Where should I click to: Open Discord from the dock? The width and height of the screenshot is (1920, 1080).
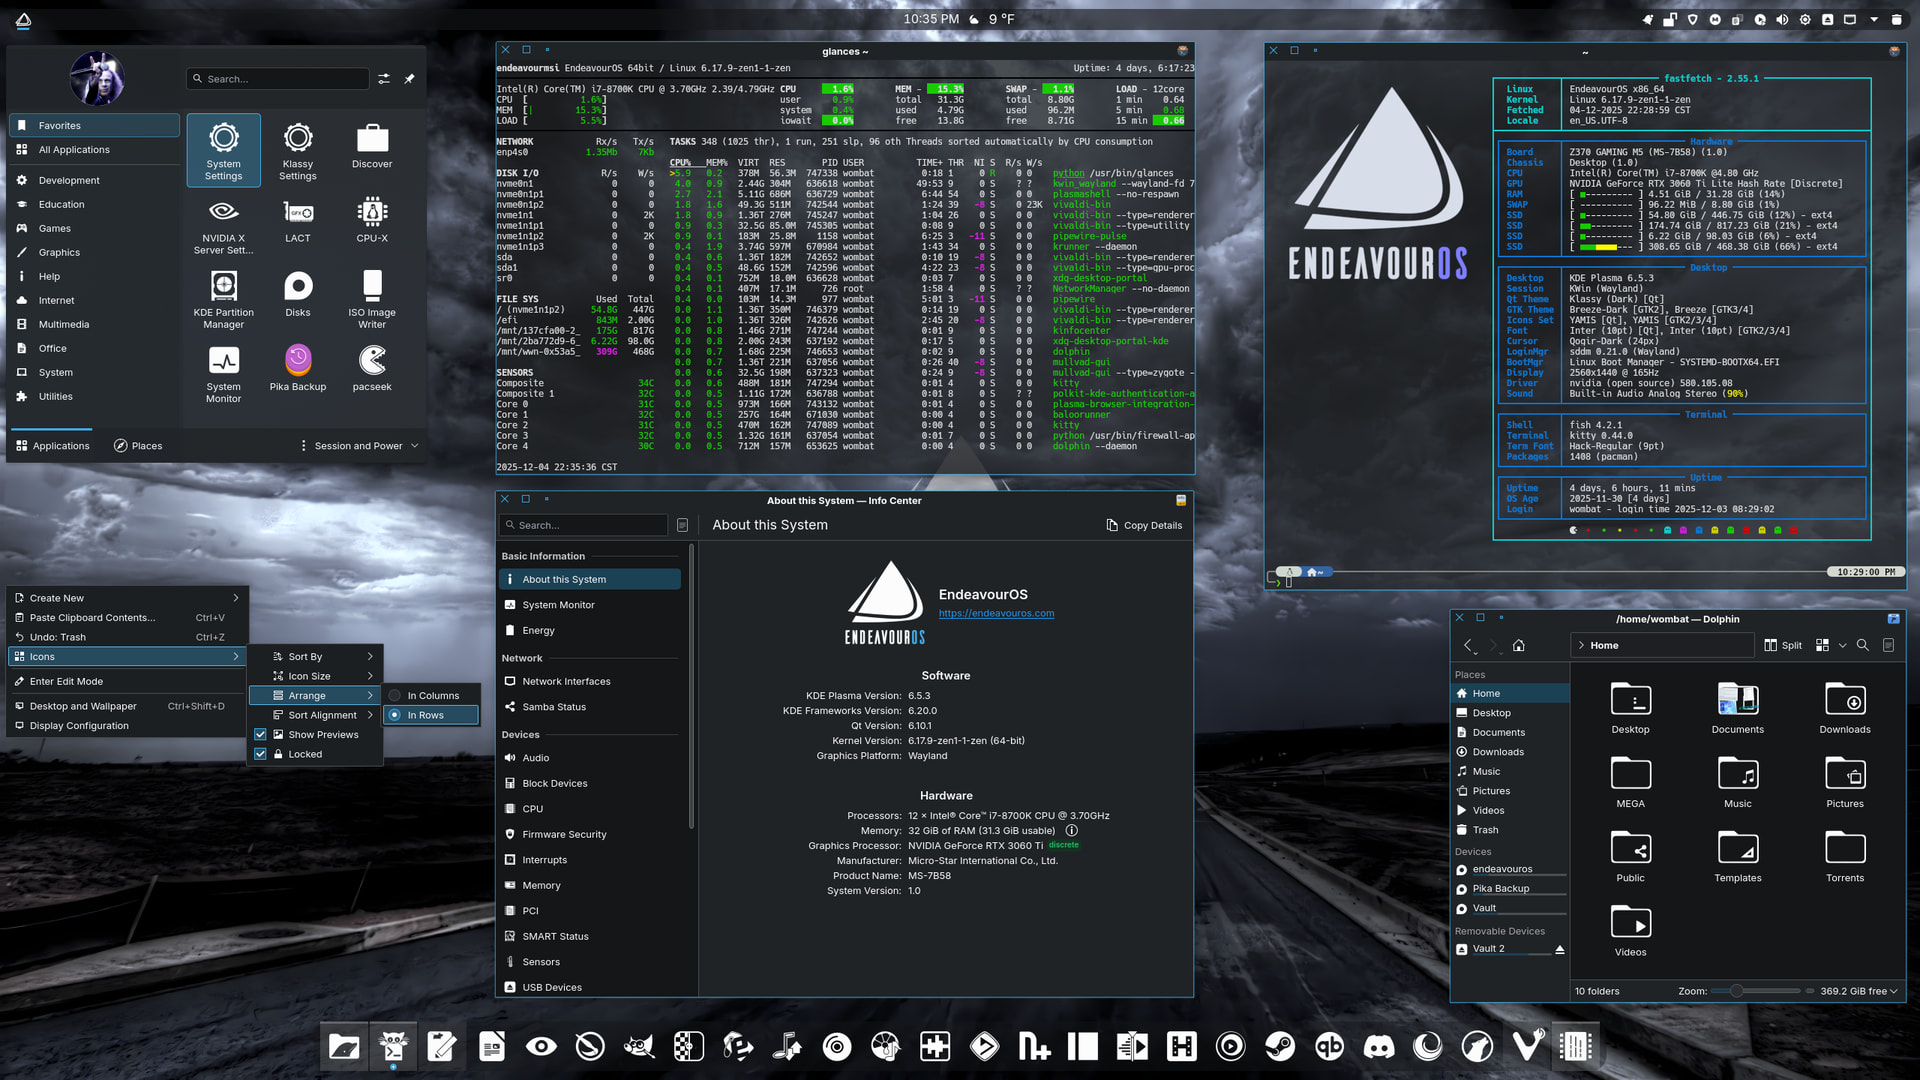pyautogui.click(x=1379, y=1046)
